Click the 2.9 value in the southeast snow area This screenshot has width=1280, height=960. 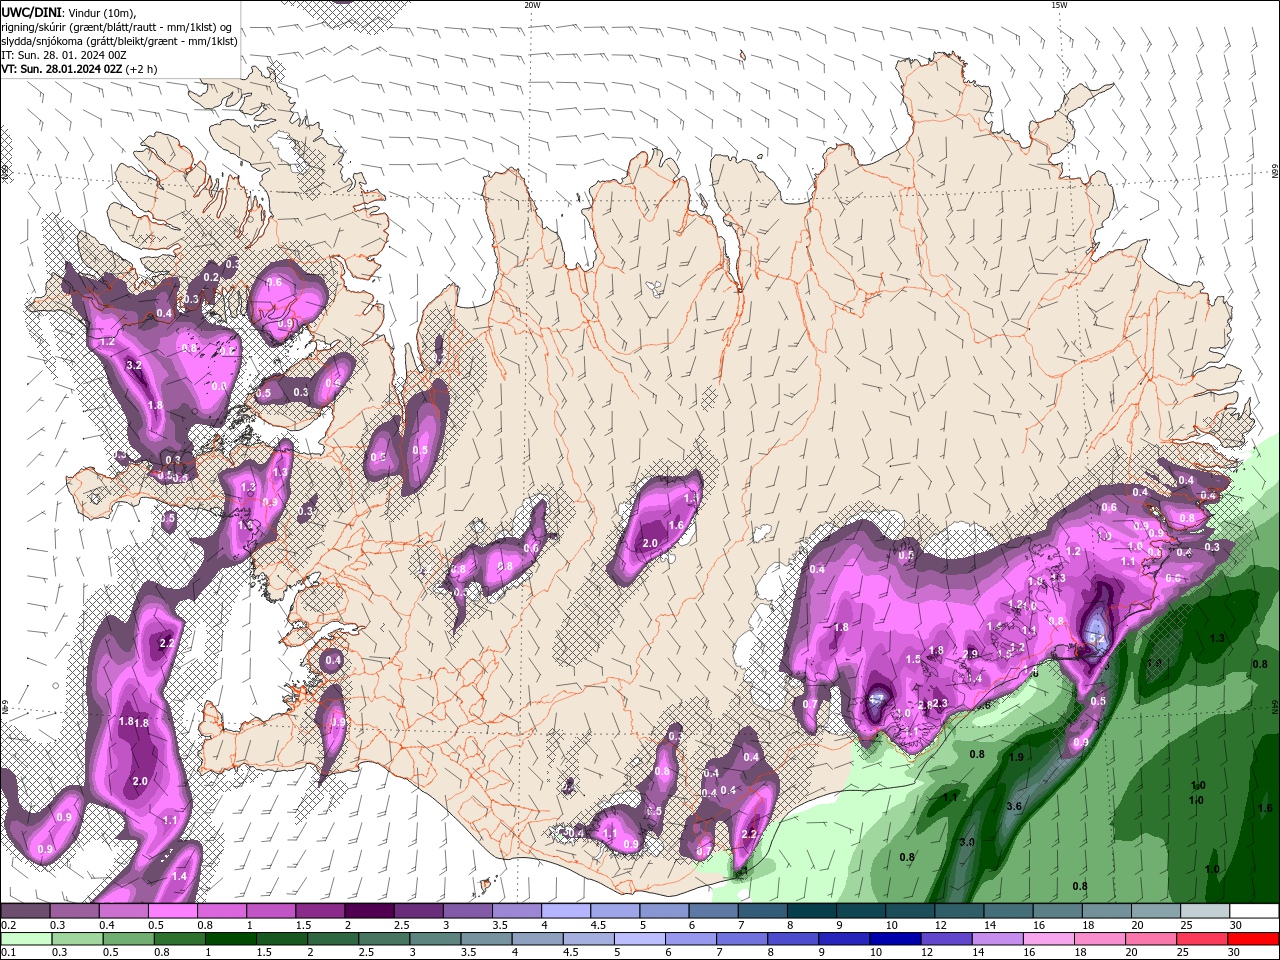970,654
